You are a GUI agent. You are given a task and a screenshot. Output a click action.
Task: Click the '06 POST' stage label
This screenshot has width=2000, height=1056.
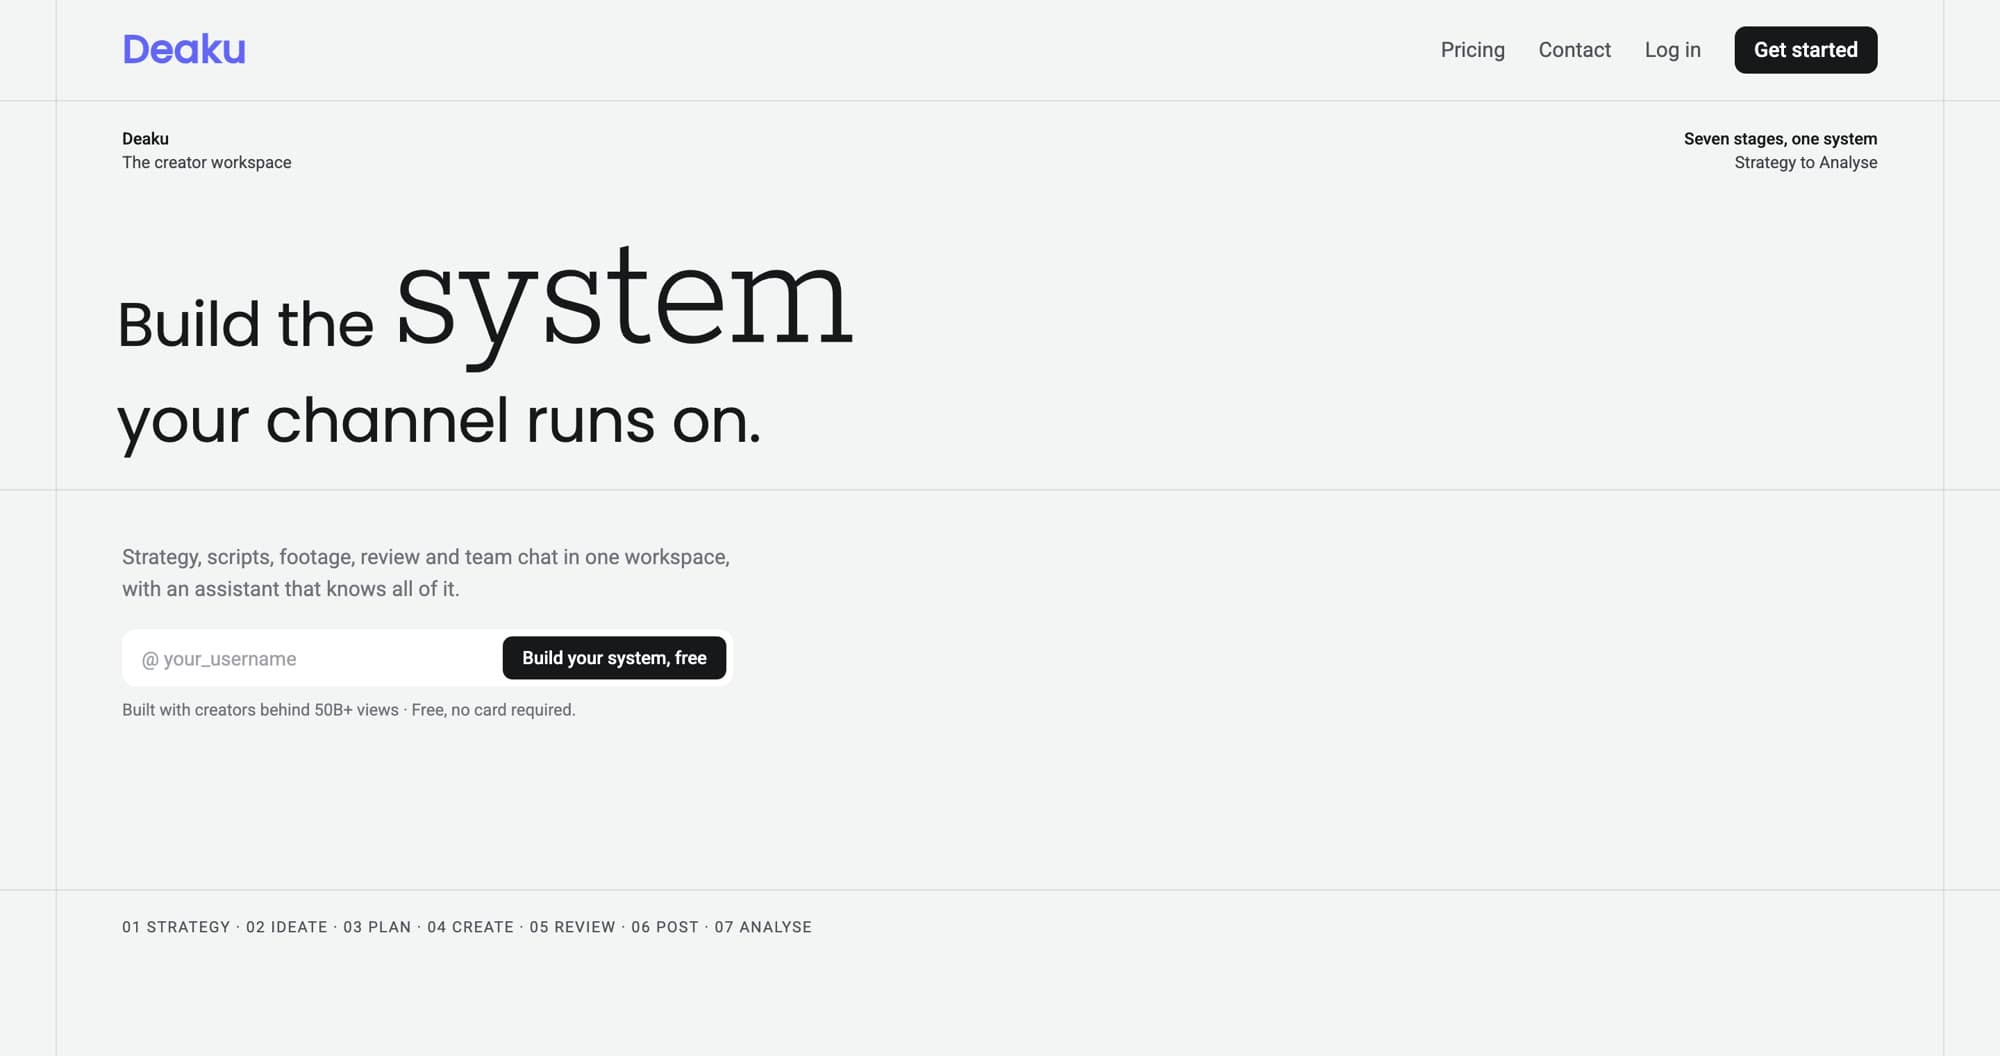665,927
